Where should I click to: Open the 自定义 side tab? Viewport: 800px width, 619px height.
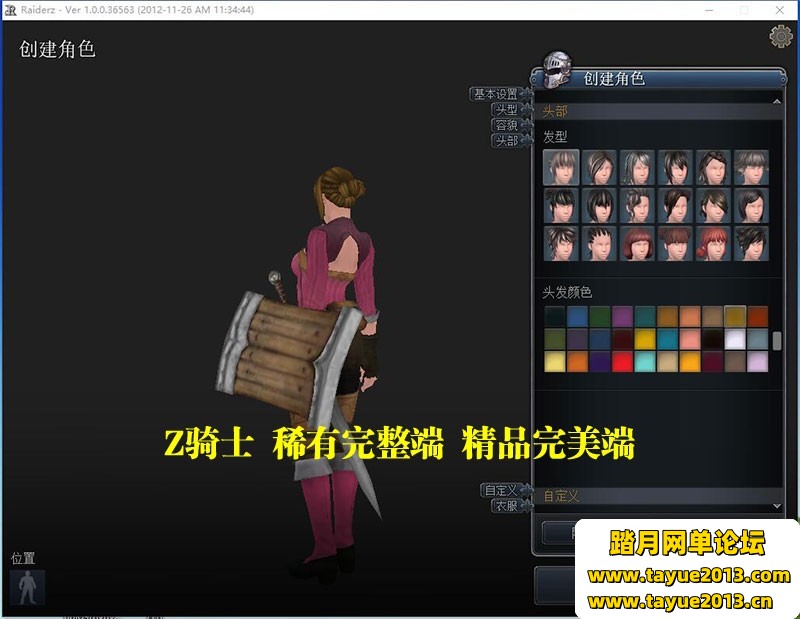[501, 490]
